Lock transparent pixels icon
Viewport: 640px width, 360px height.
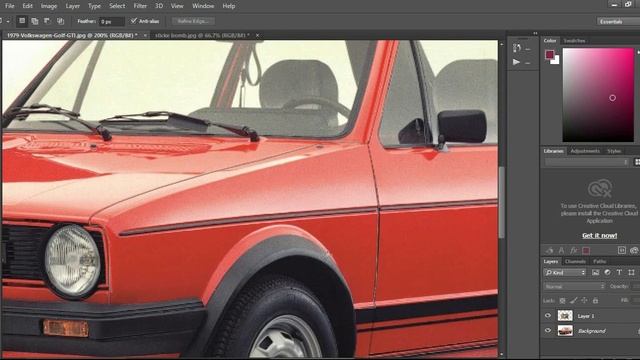(562, 300)
